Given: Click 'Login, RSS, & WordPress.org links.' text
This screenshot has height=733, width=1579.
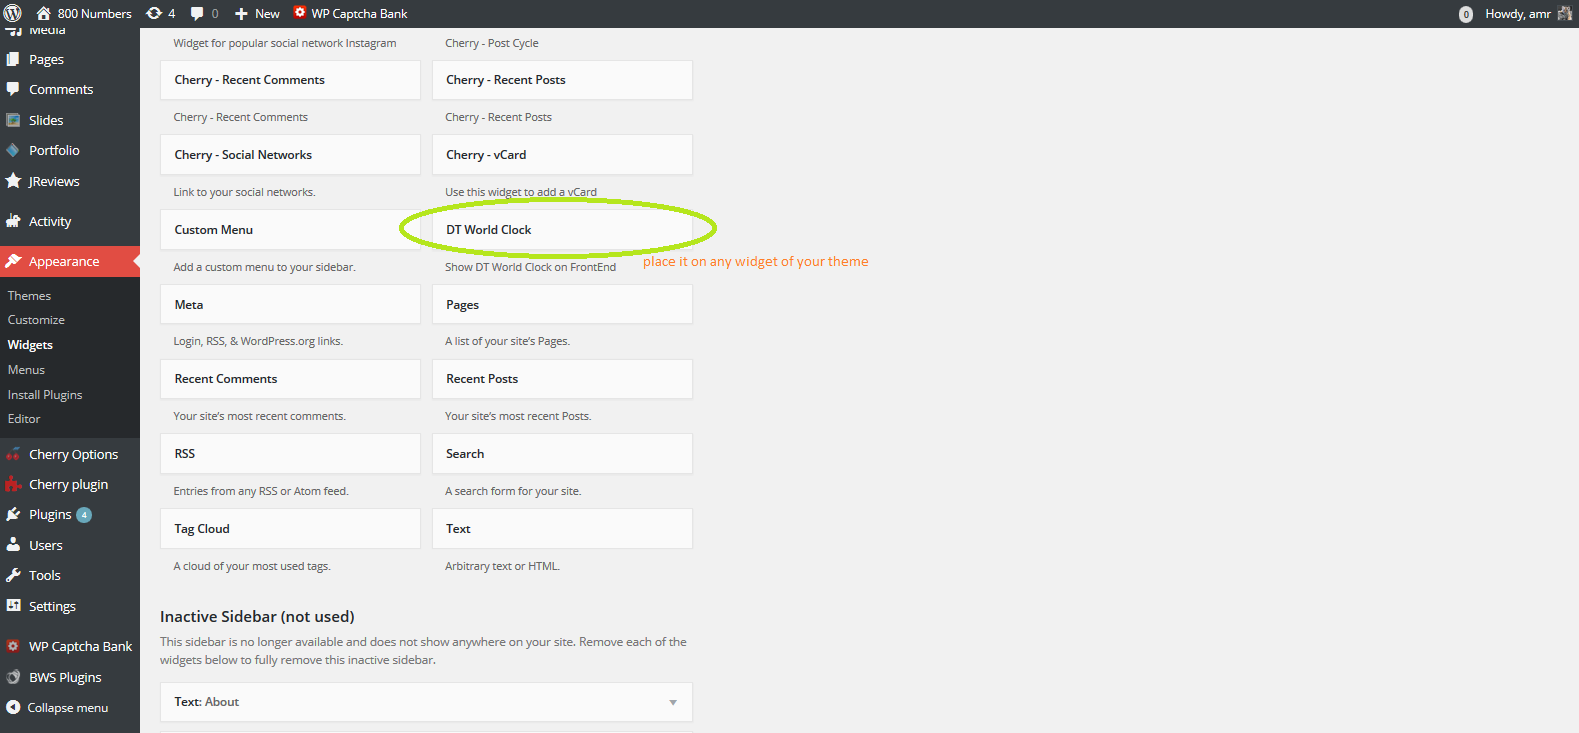Looking at the screenshot, I should point(258,341).
